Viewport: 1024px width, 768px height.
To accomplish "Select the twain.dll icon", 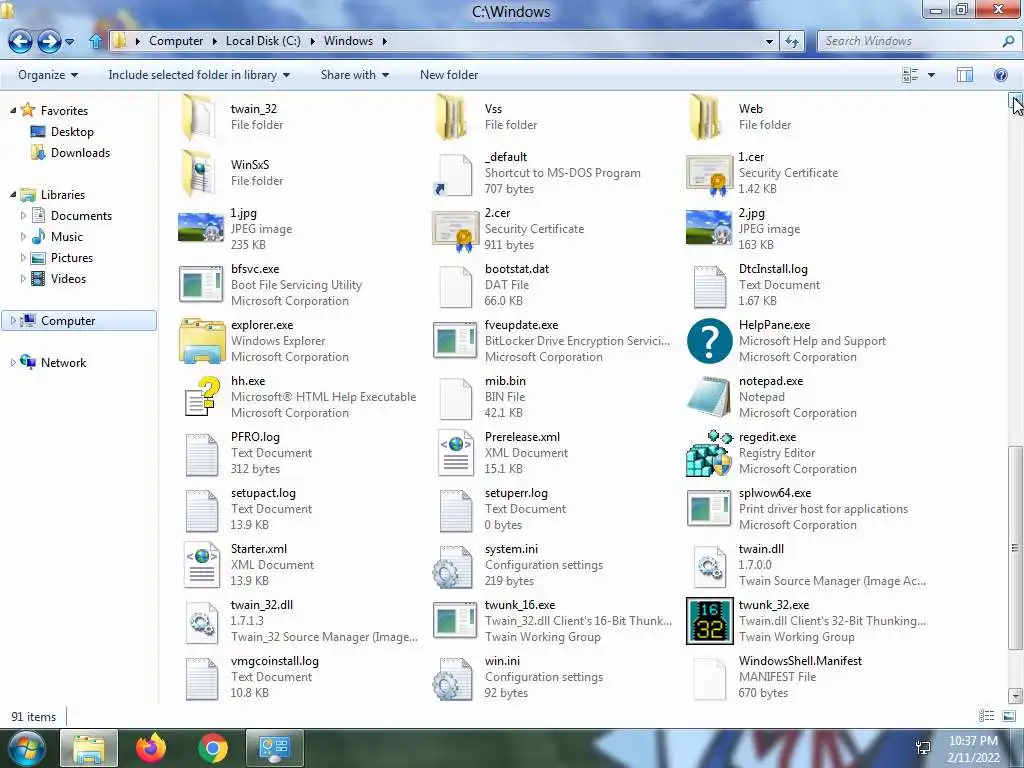I will coord(710,566).
